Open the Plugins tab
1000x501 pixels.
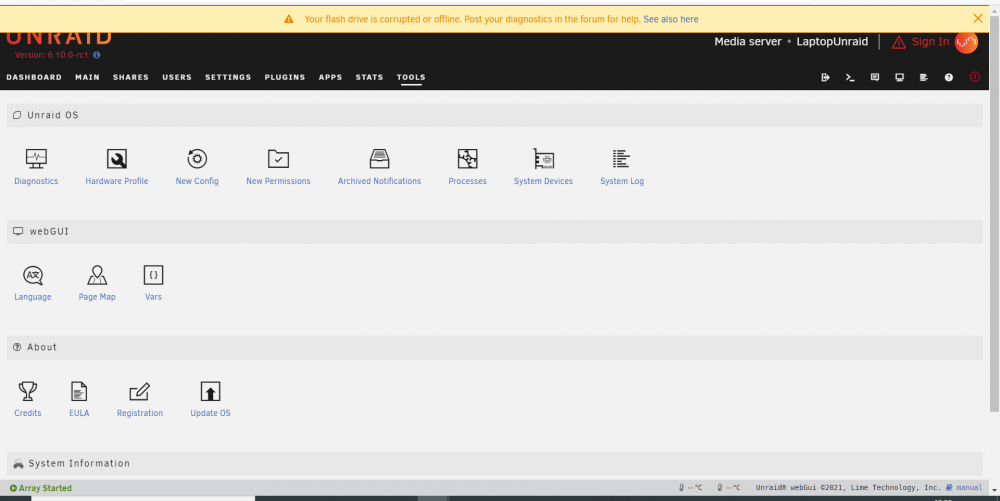click(x=285, y=77)
